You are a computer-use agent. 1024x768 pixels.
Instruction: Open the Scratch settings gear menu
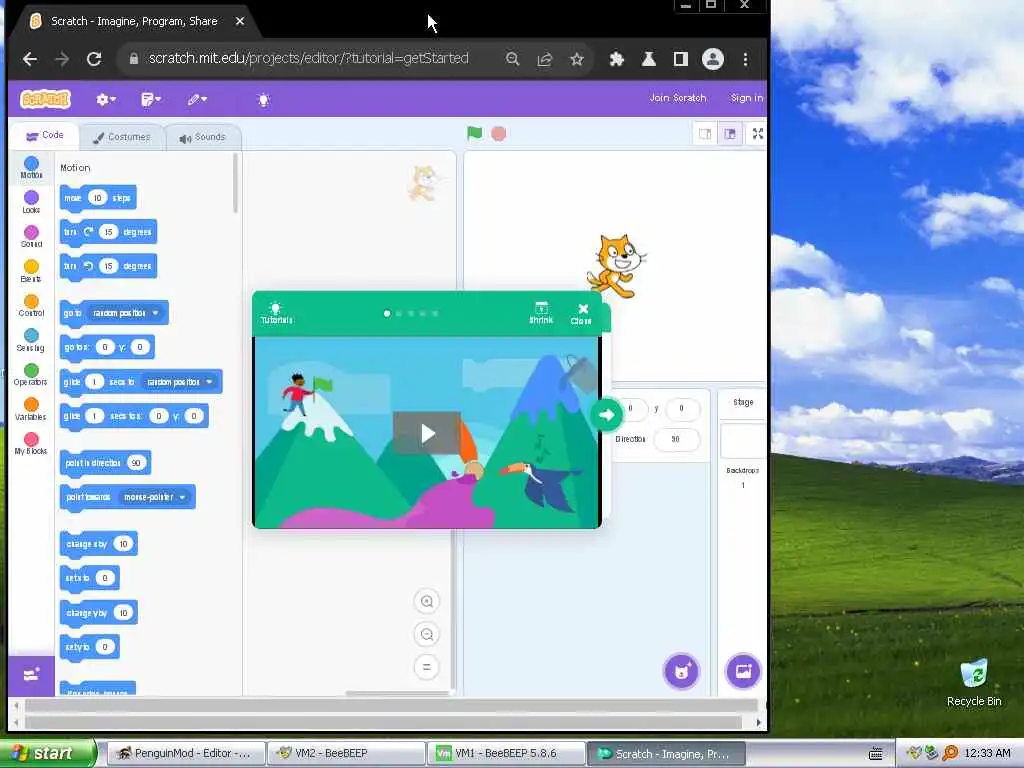[x=106, y=99]
